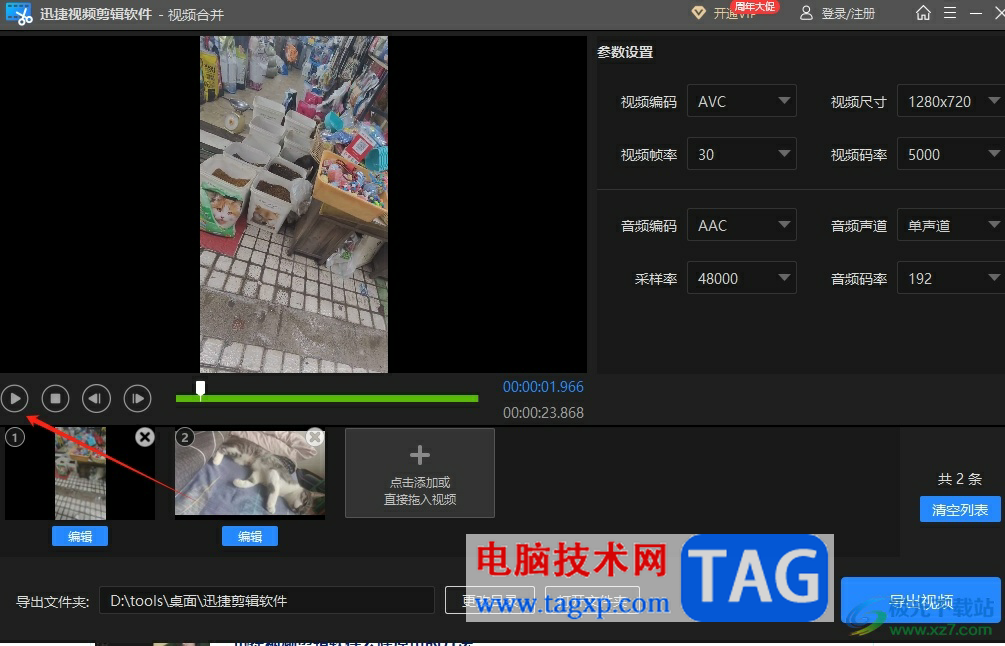Select the second cat video thumbnail
1005x646 pixels.
pos(250,474)
